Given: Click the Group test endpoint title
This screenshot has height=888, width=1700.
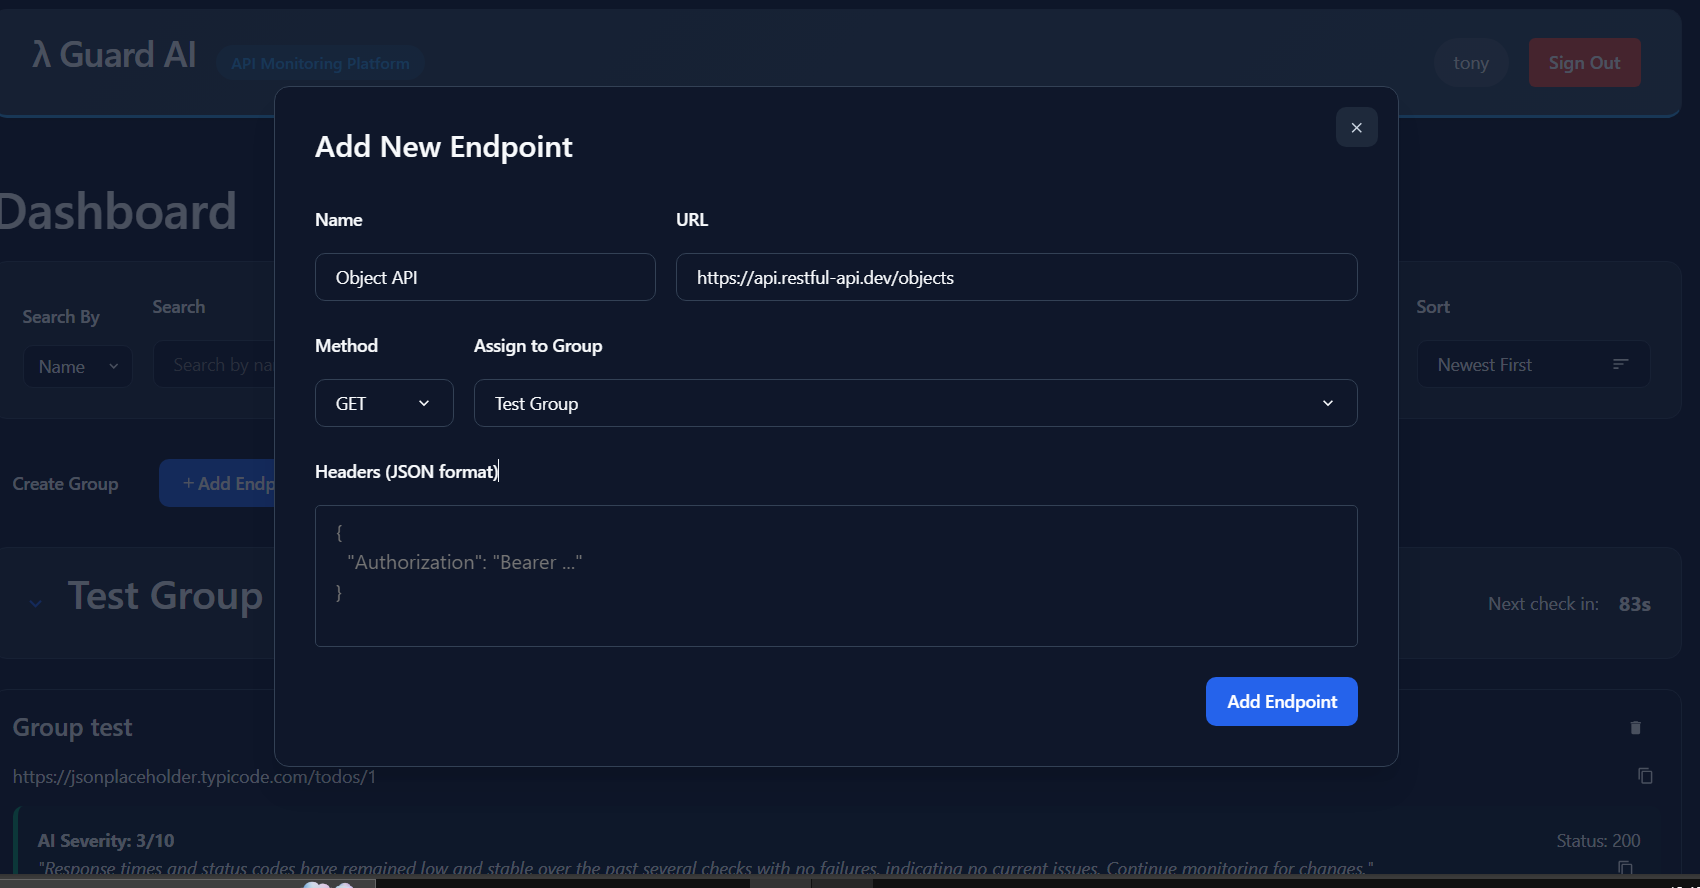Looking at the screenshot, I should tap(72, 727).
